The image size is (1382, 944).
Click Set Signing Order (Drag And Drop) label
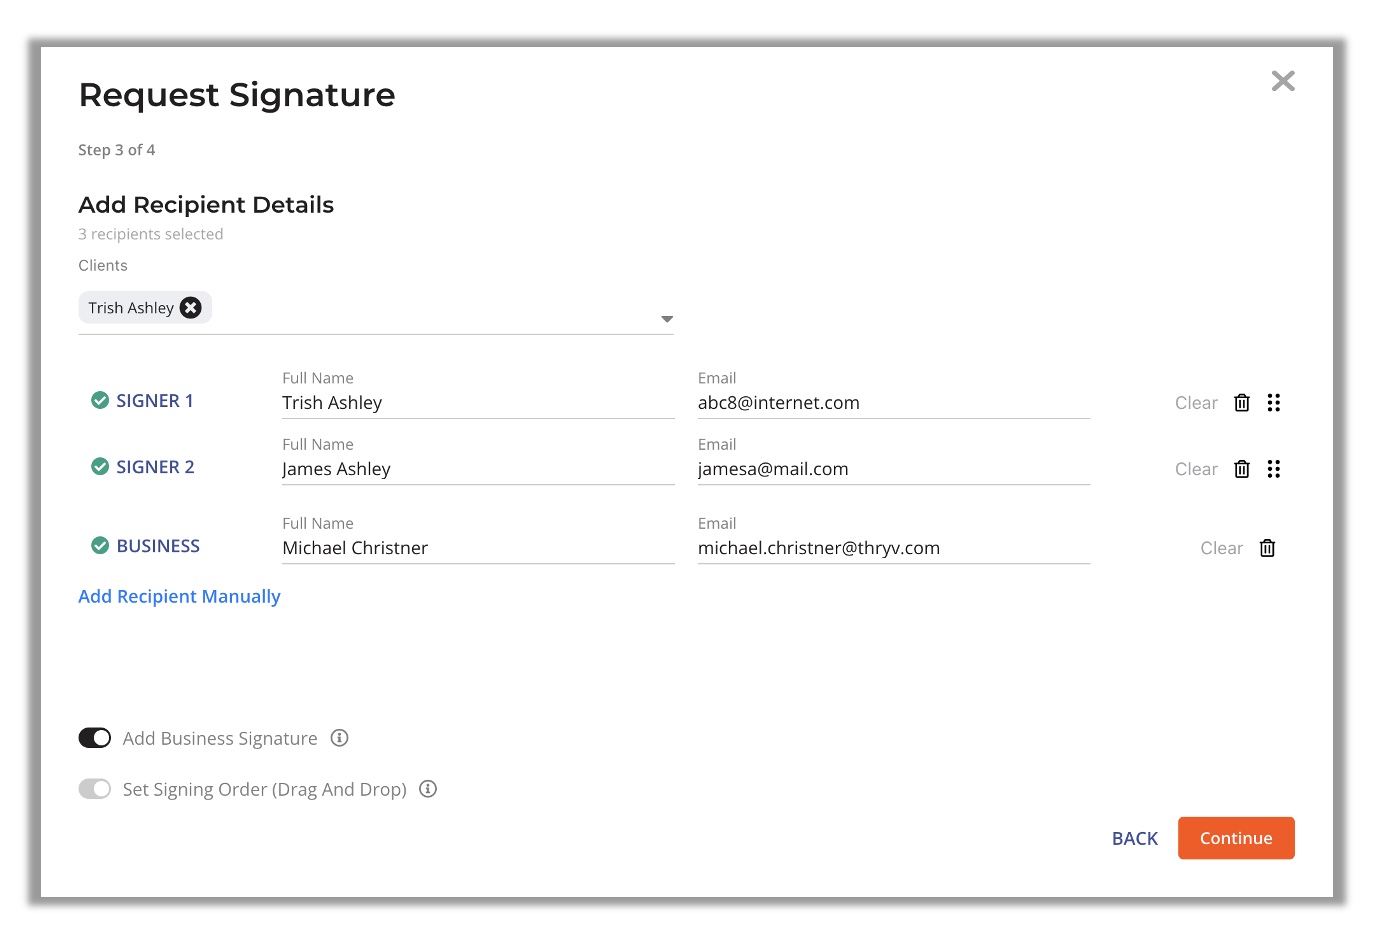click(265, 789)
